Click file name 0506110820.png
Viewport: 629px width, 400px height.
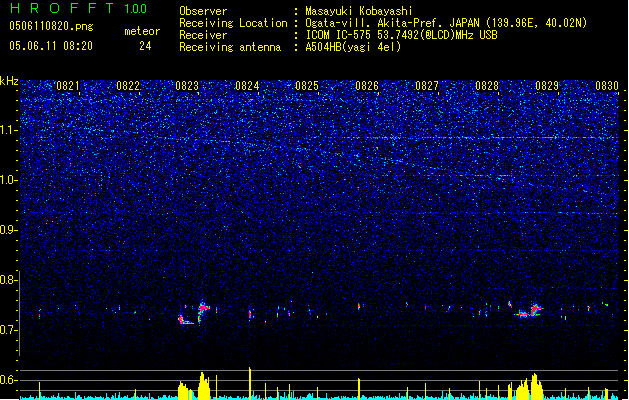[51, 26]
